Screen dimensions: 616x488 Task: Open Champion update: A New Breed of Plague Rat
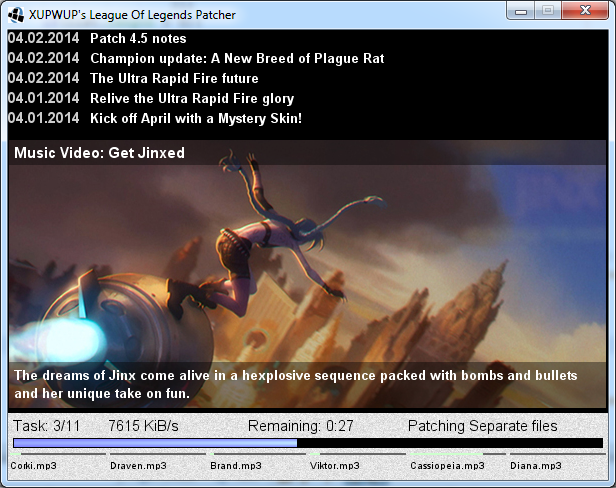pos(237,59)
